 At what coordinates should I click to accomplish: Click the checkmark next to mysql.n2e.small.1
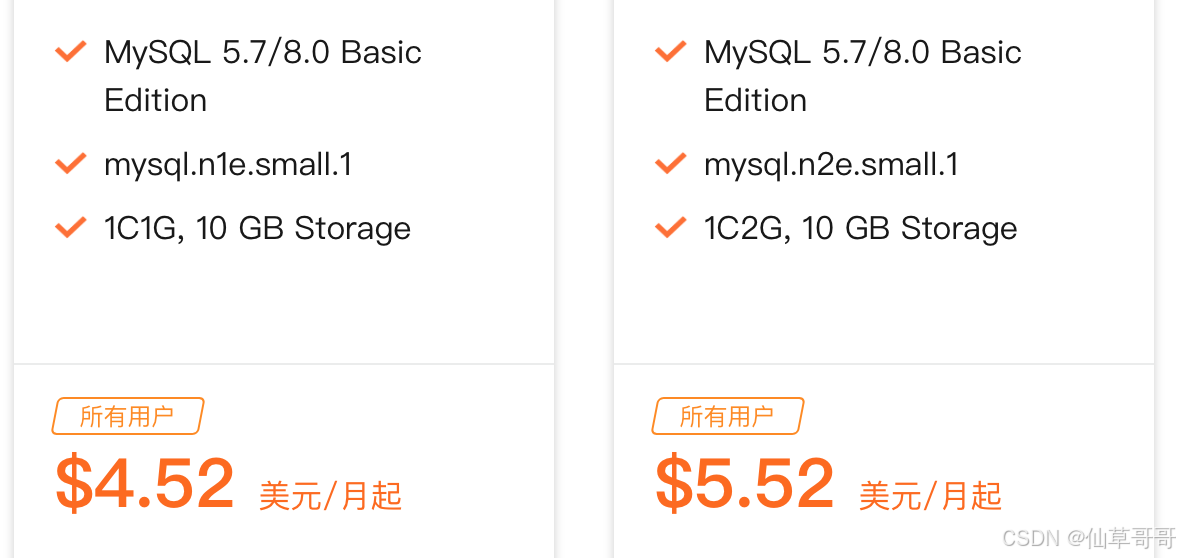tap(670, 163)
